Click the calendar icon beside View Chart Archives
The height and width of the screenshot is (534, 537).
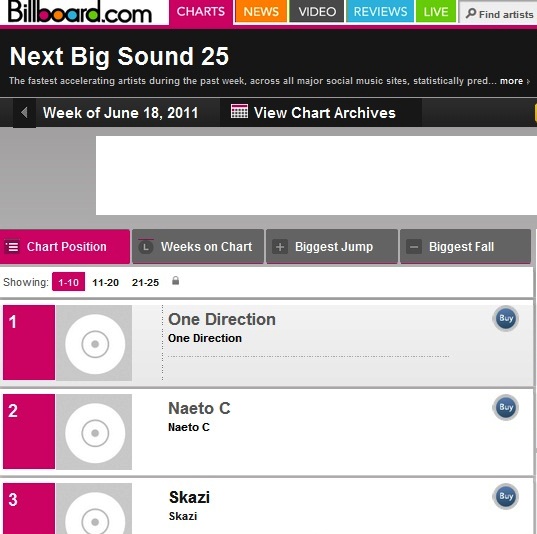point(239,111)
